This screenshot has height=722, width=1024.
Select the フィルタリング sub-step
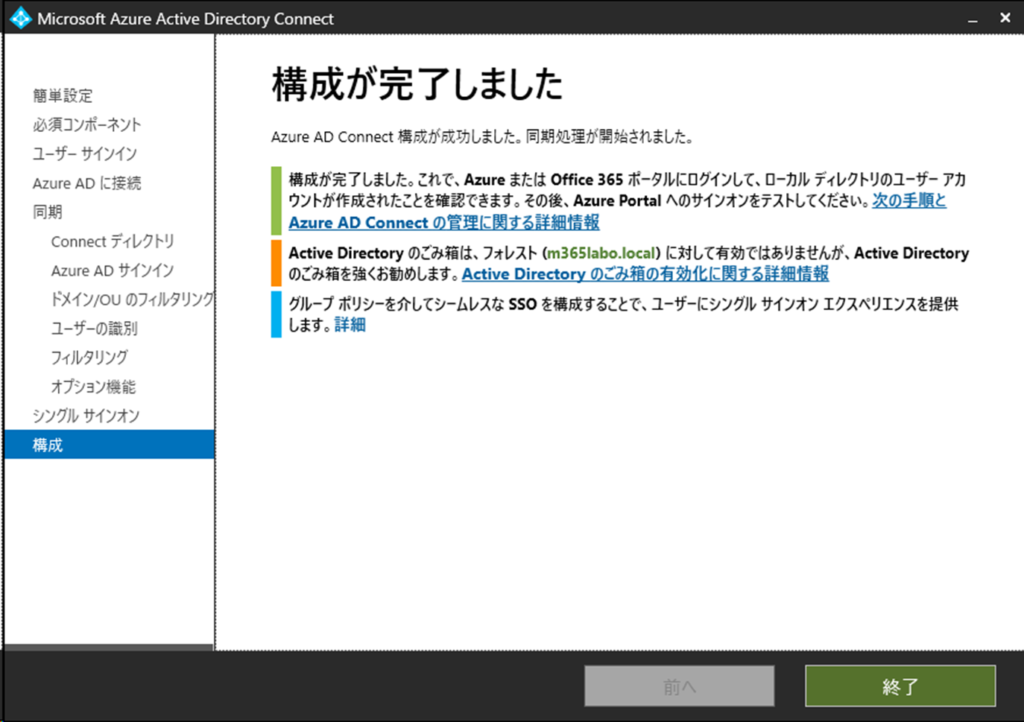click(x=89, y=358)
